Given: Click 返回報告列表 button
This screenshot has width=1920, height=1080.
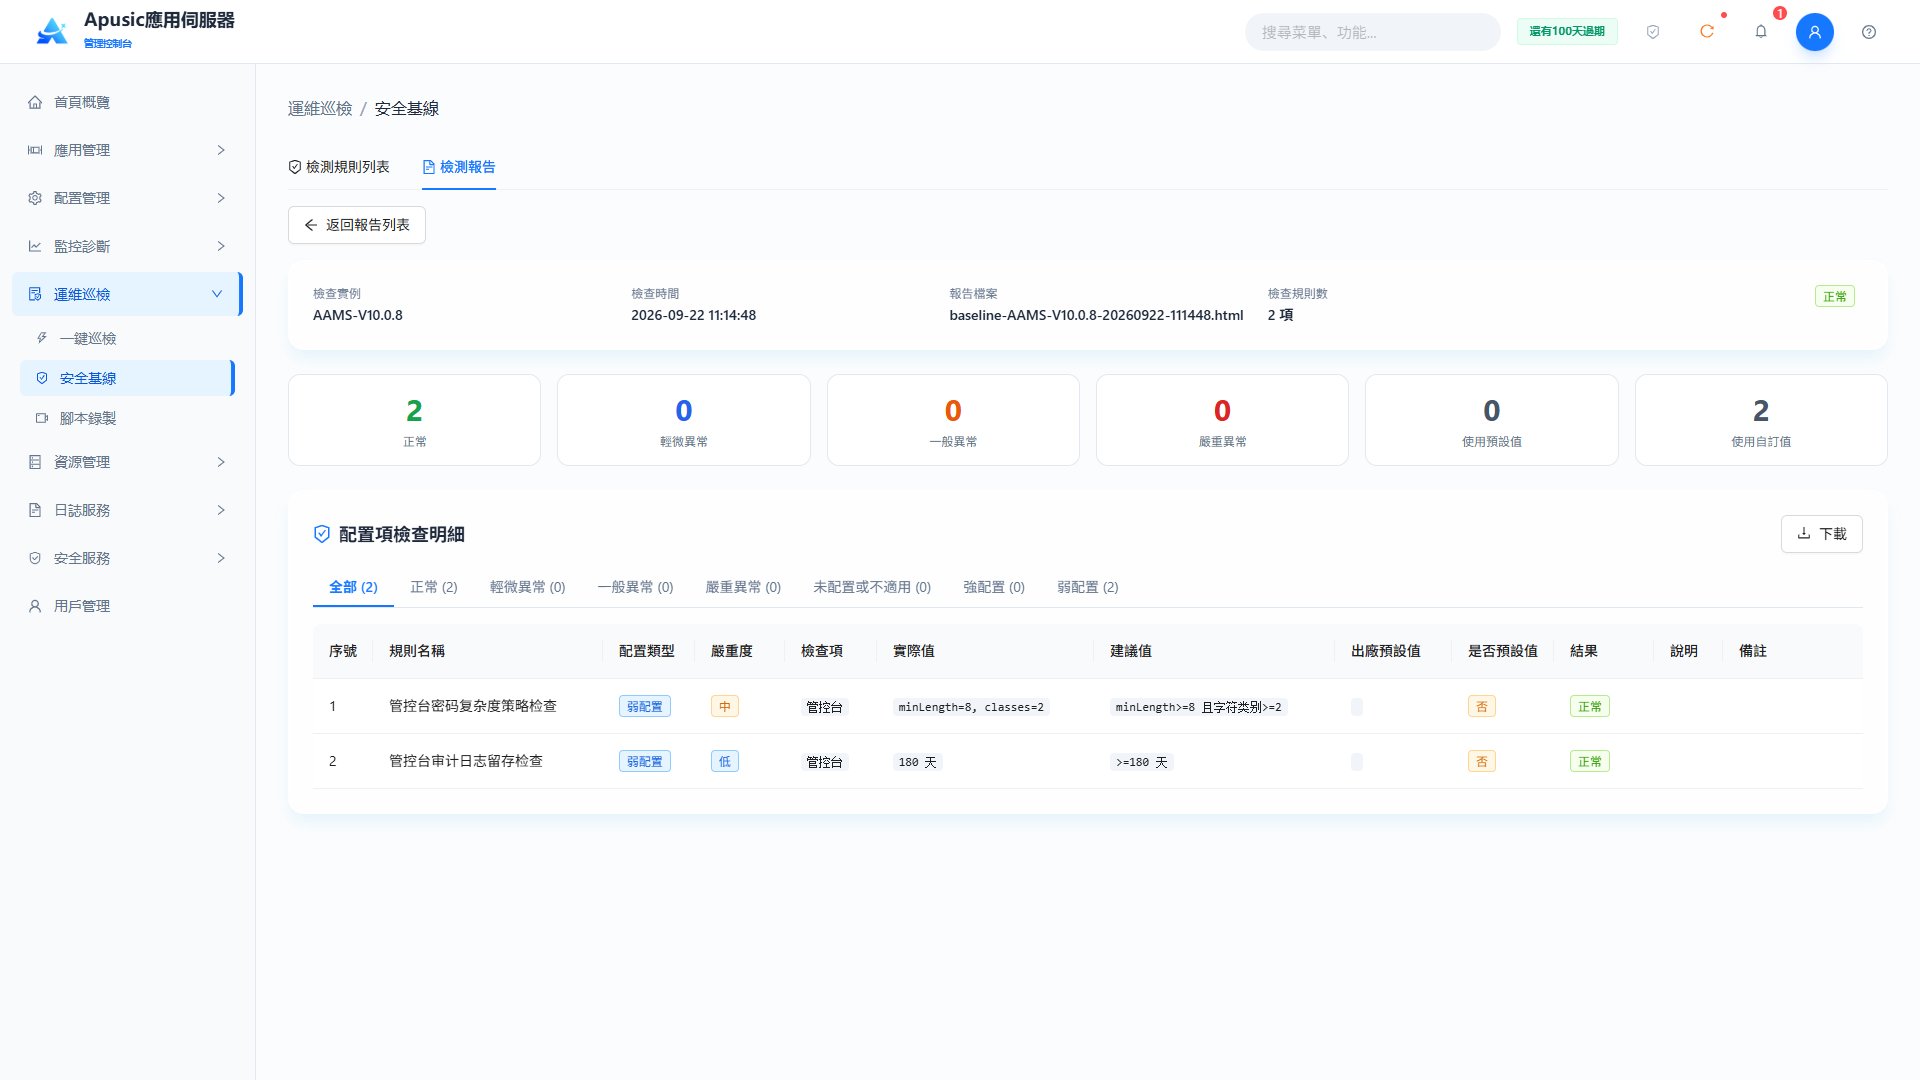Looking at the screenshot, I should 357,225.
